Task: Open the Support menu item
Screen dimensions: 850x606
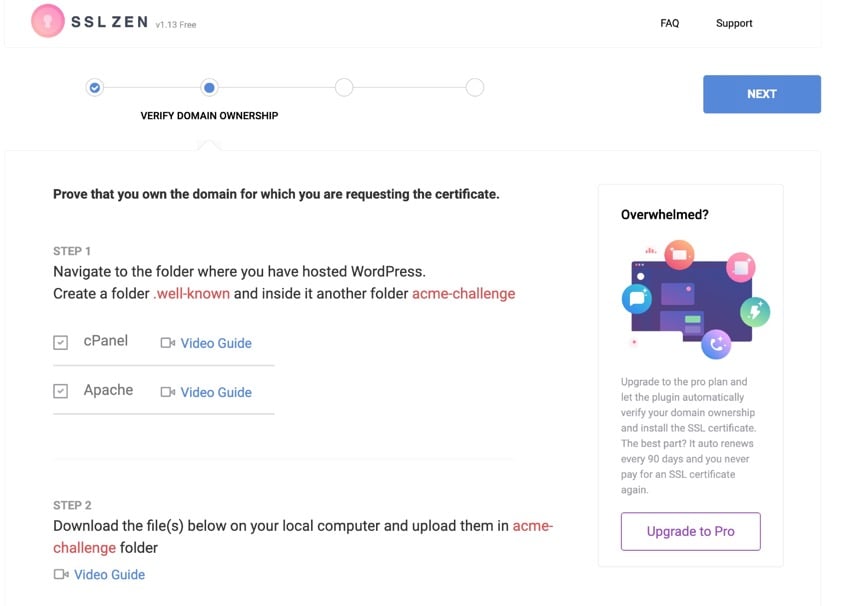Action: (x=734, y=23)
